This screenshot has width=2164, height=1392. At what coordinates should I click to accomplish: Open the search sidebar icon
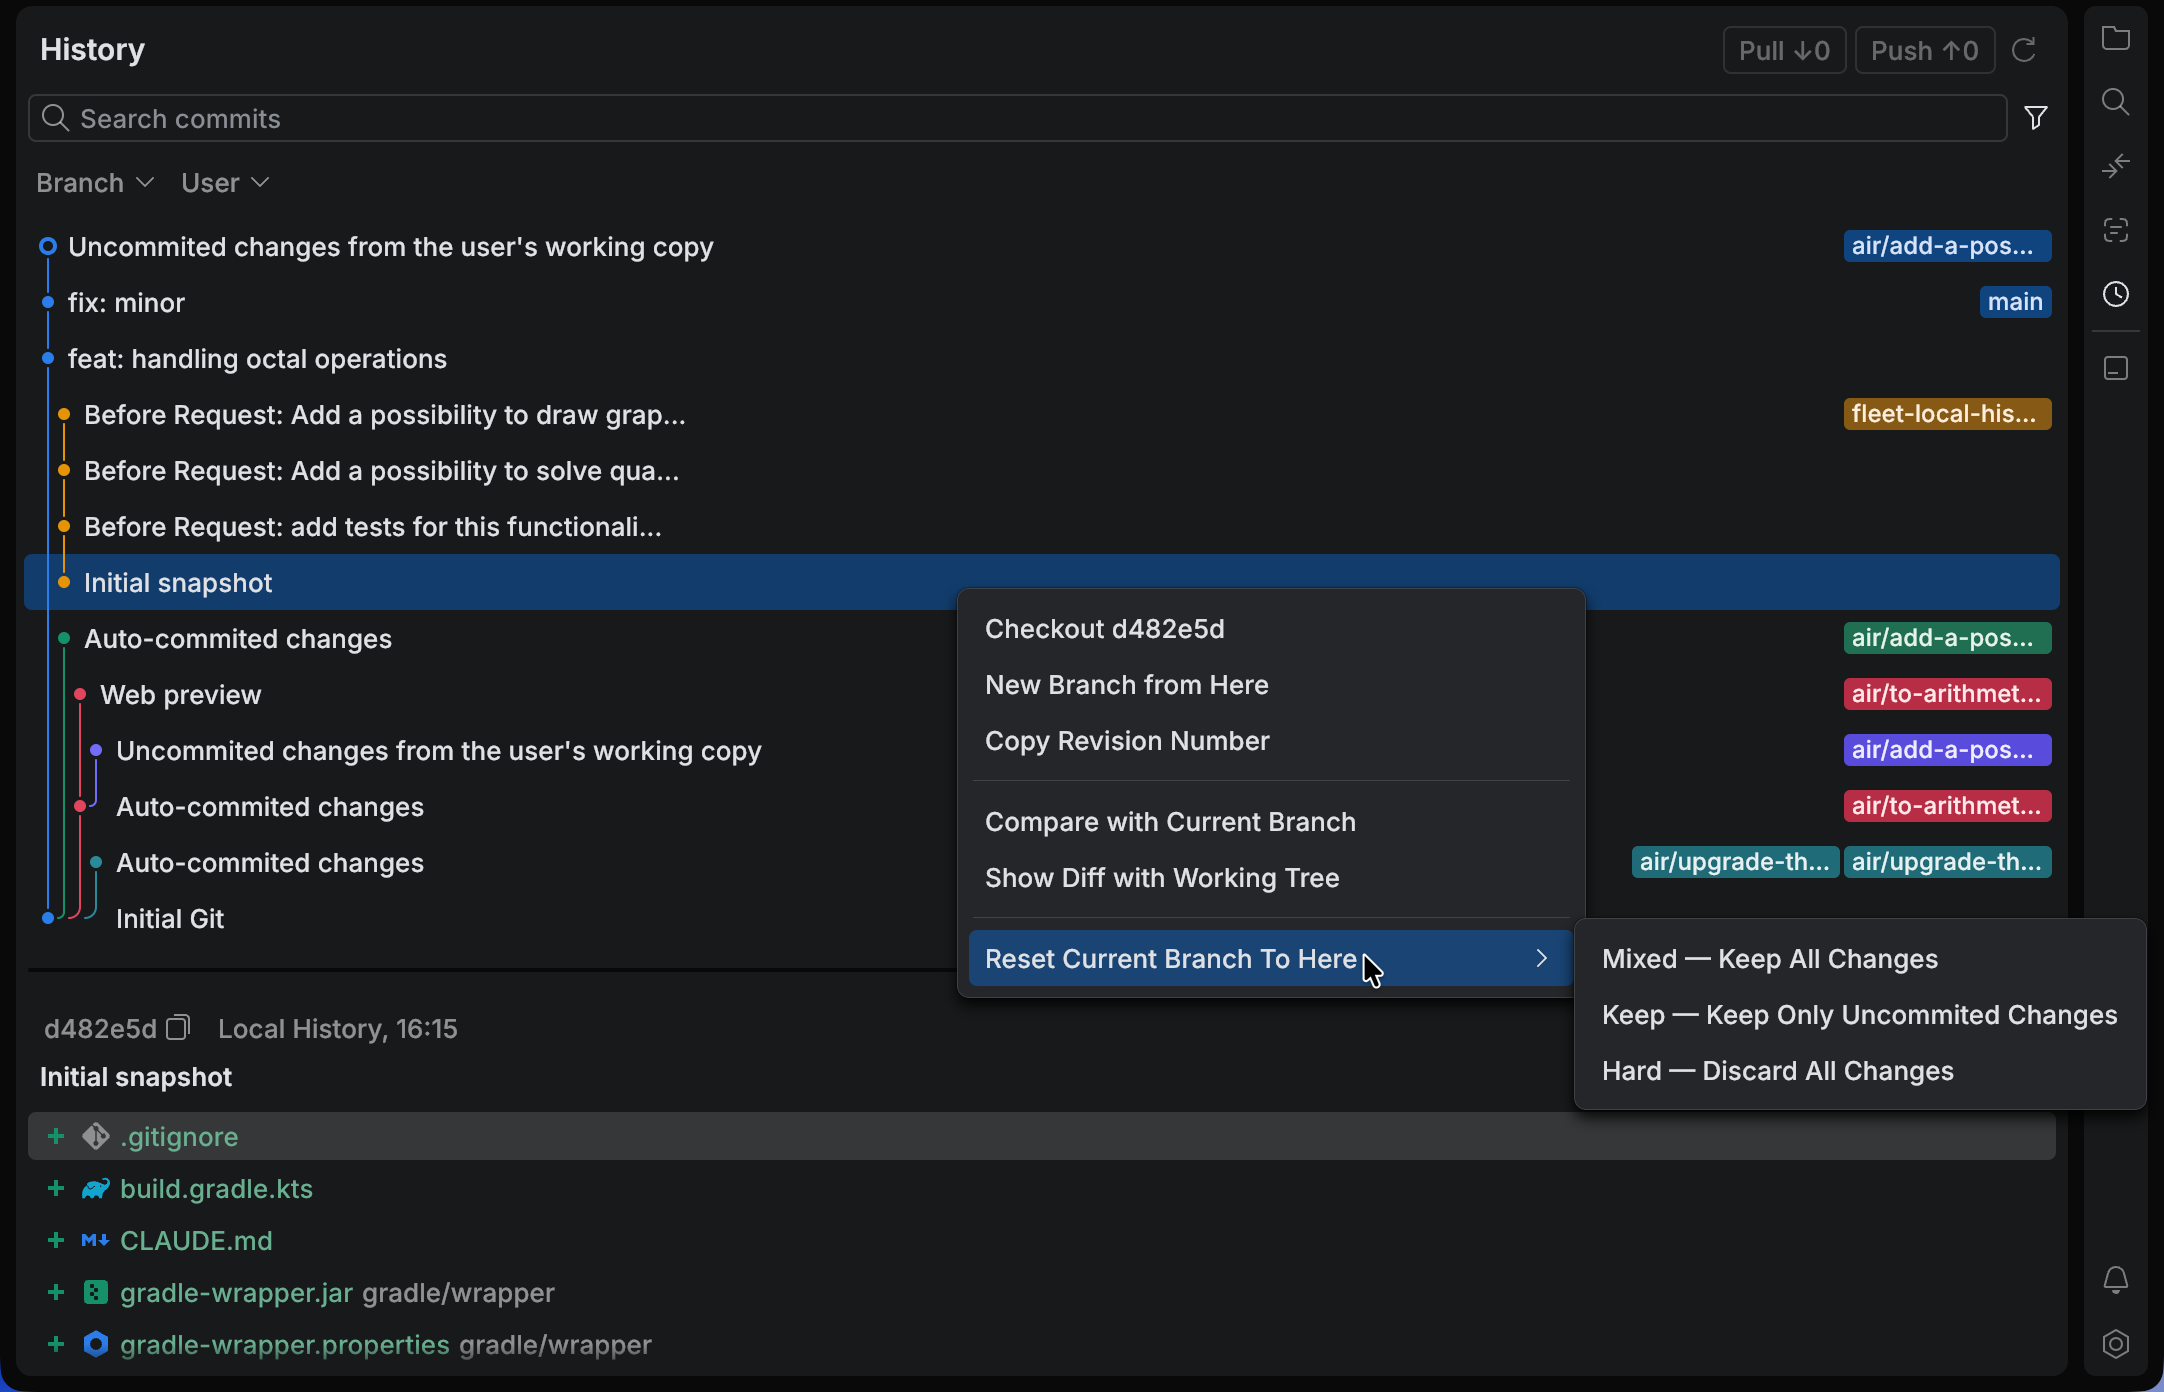tap(2115, 102)
